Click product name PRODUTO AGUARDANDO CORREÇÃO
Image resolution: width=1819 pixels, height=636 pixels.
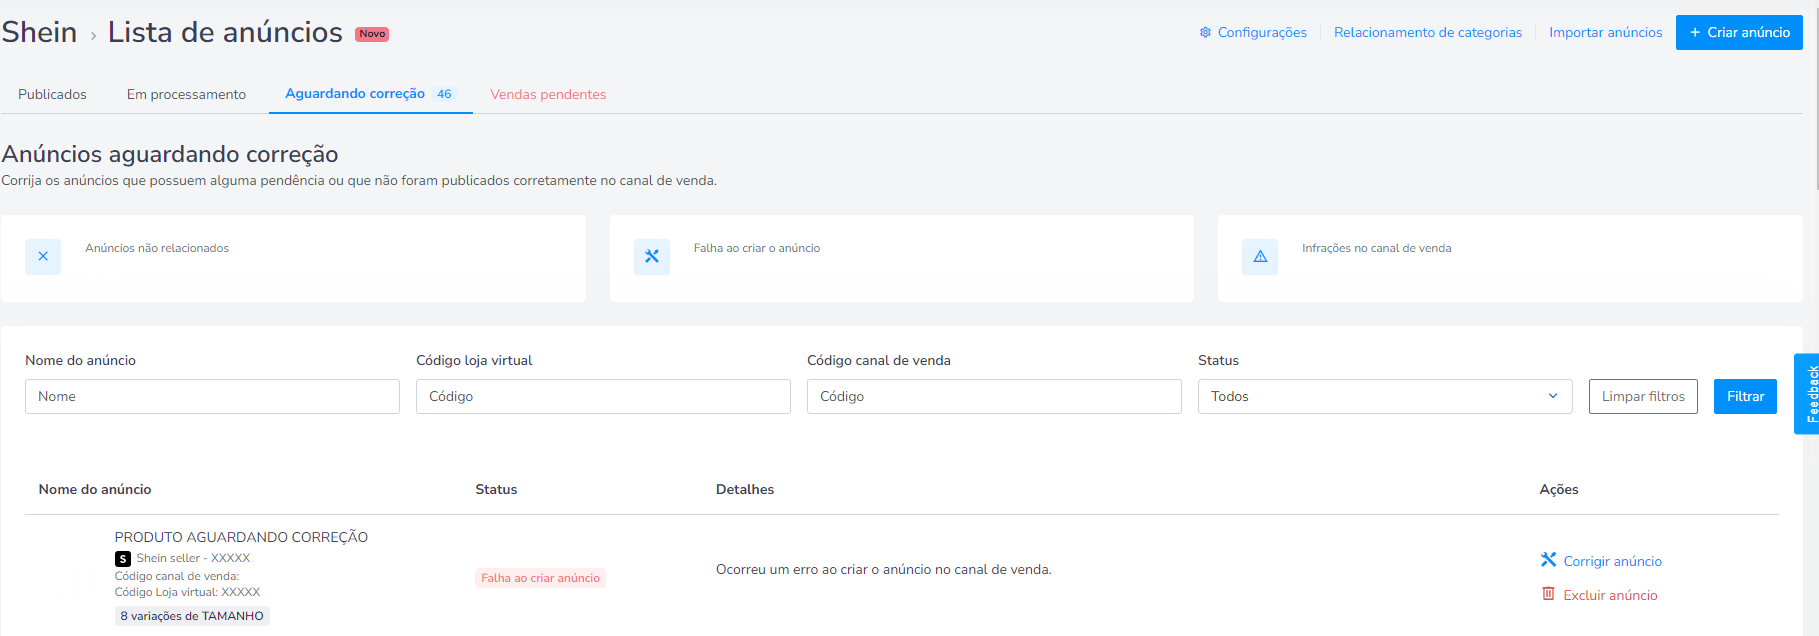(x=241, y=538)
